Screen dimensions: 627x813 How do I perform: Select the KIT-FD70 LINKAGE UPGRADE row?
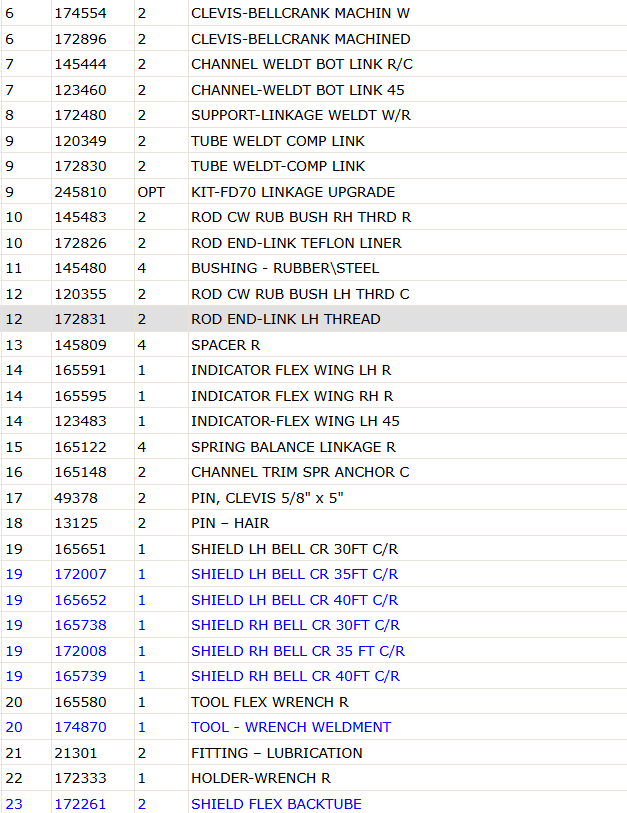coord(313,192)
